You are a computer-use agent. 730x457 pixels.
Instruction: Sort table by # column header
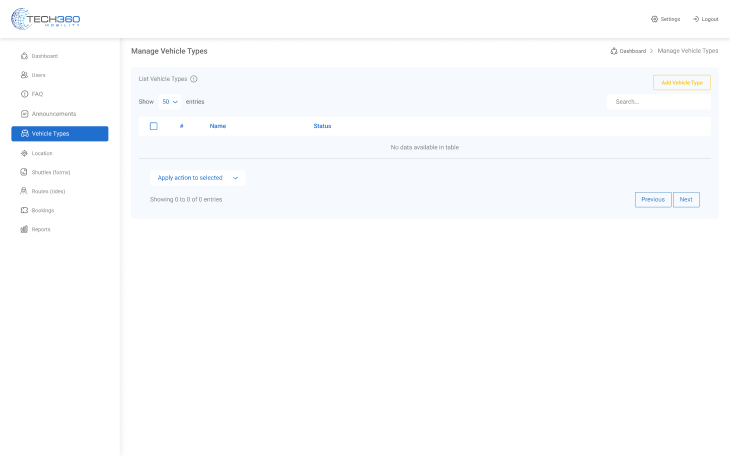182,126
